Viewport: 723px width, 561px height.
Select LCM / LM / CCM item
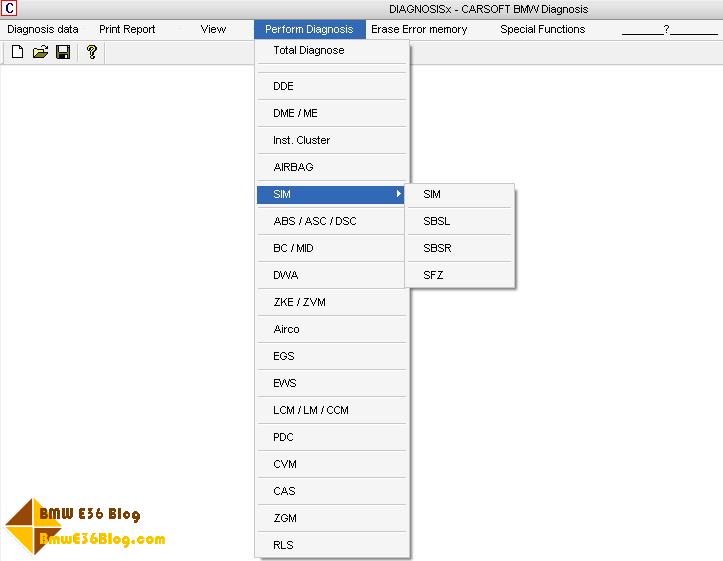(x=331, y=410)
